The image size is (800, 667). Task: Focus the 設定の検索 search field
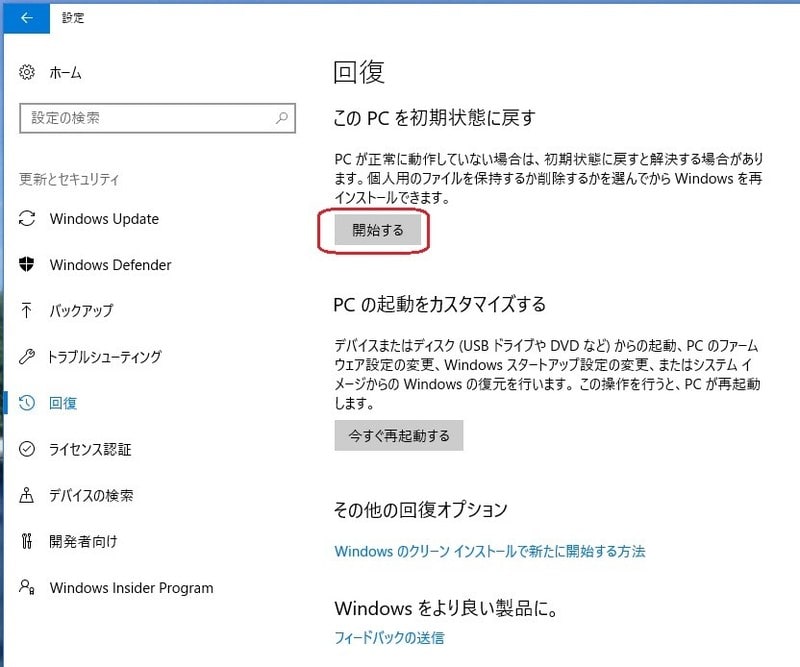157,118
